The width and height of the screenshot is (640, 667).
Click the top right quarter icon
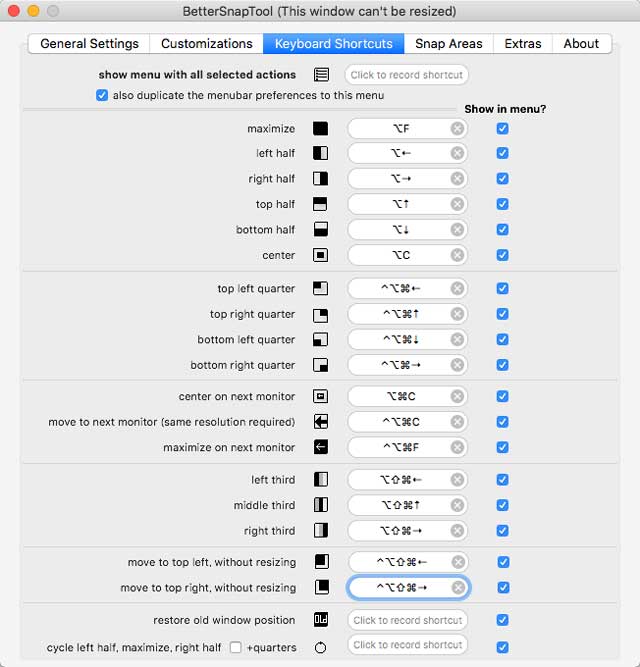(x=320, y=315)
